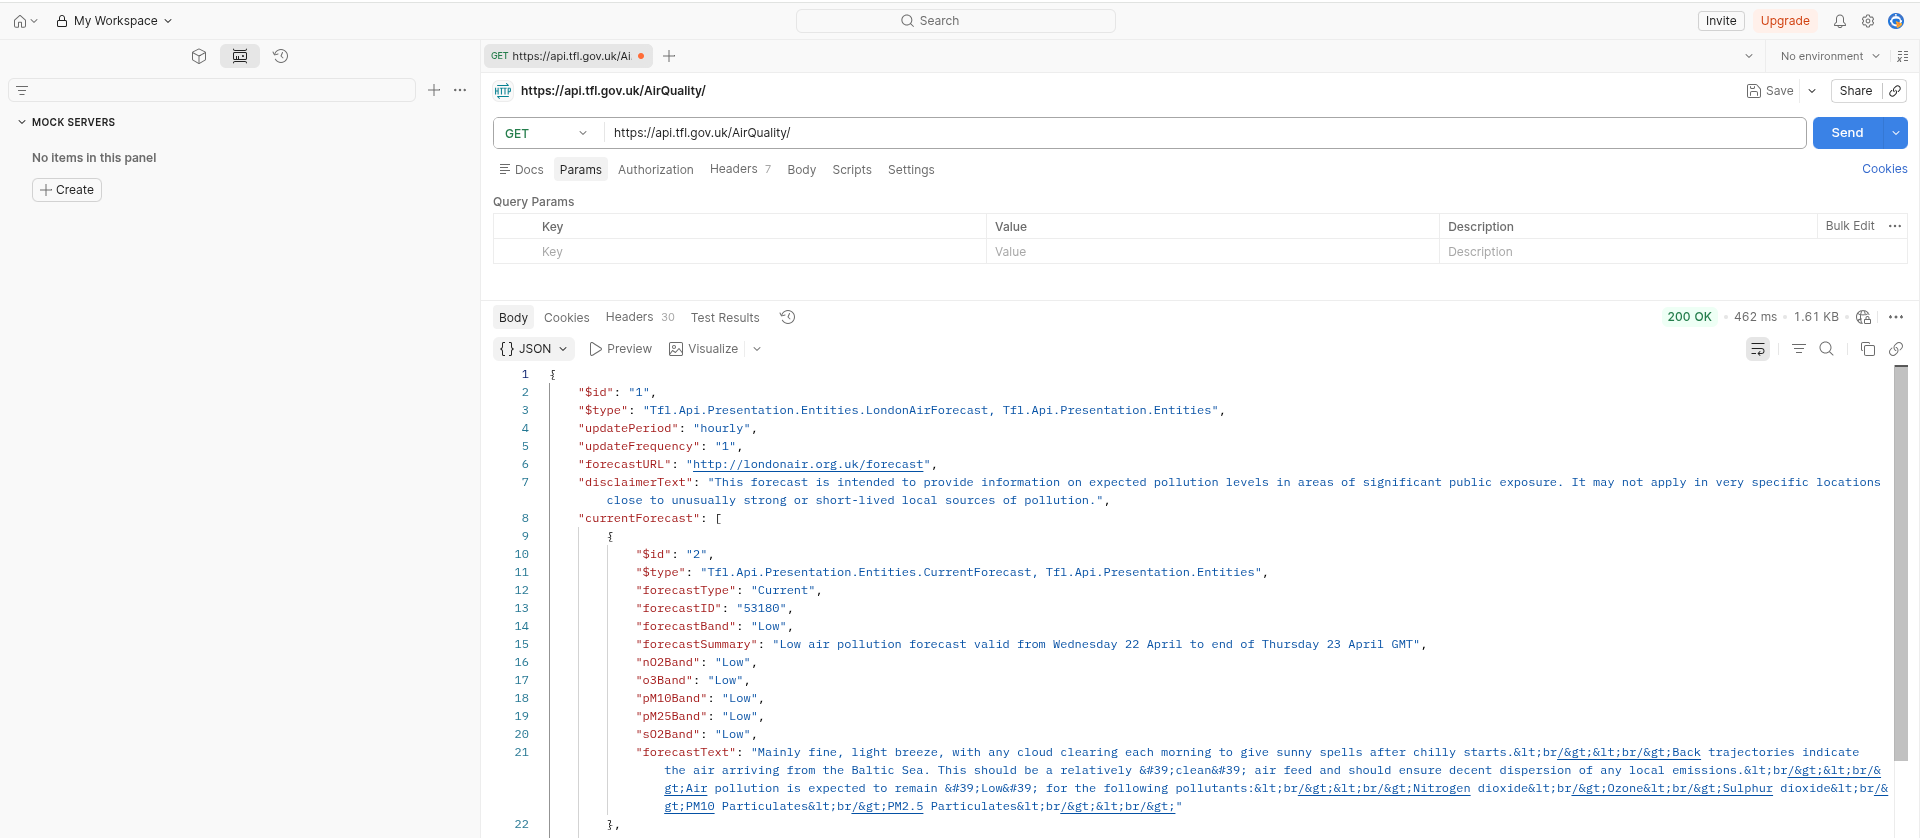Click the Cookies link
The width and height of the screenshot is (1920, 838).
1884,169
